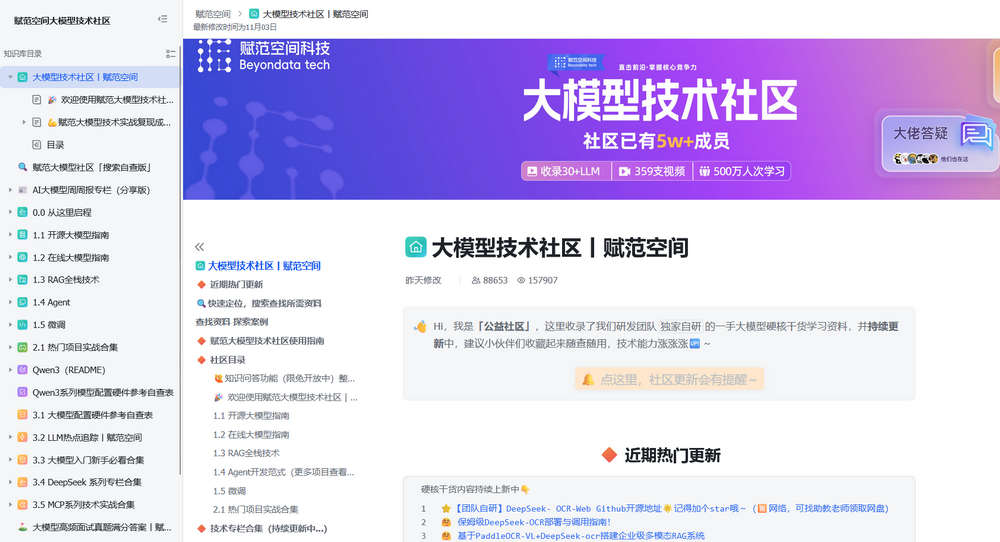Image resolution: width=1000 pixels, height=542 pixels.
Task: Open 基于PaddleOCR-VL+DeepSeek-ocr搭建企业级多模态RAG系统 link
Action: pos(580,536)
